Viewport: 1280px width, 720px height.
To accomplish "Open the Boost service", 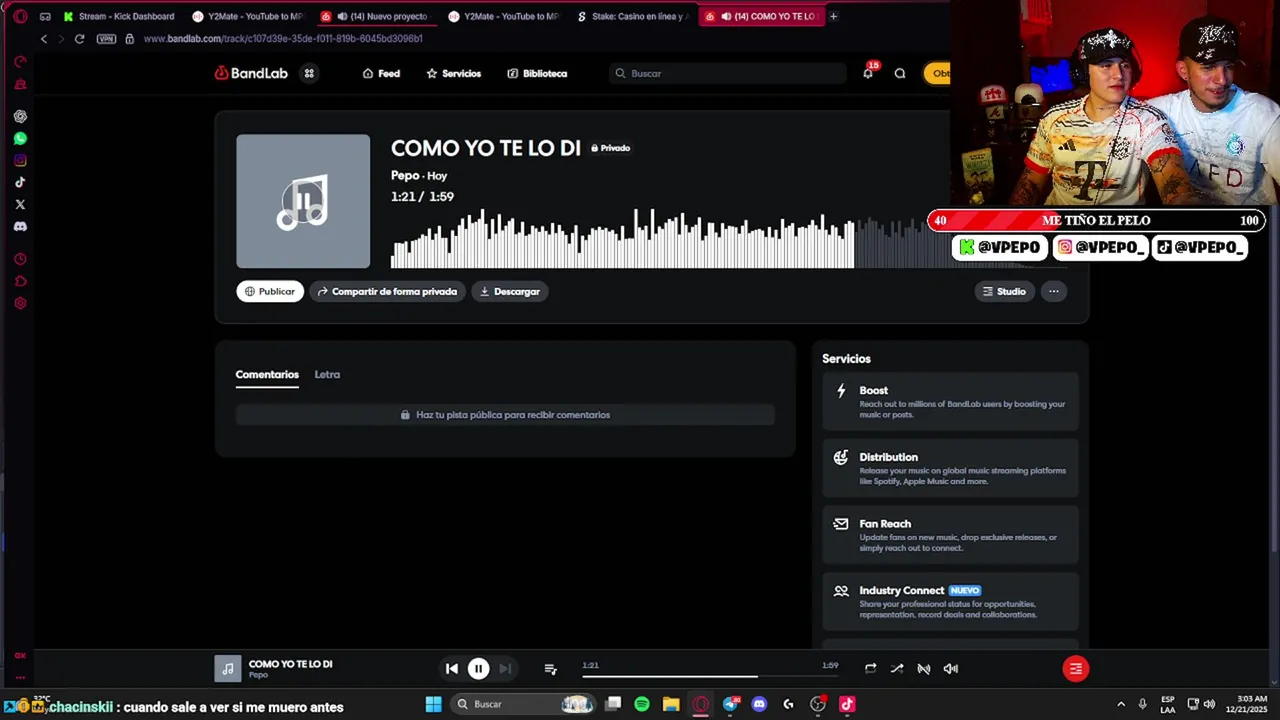I will 950,401.
